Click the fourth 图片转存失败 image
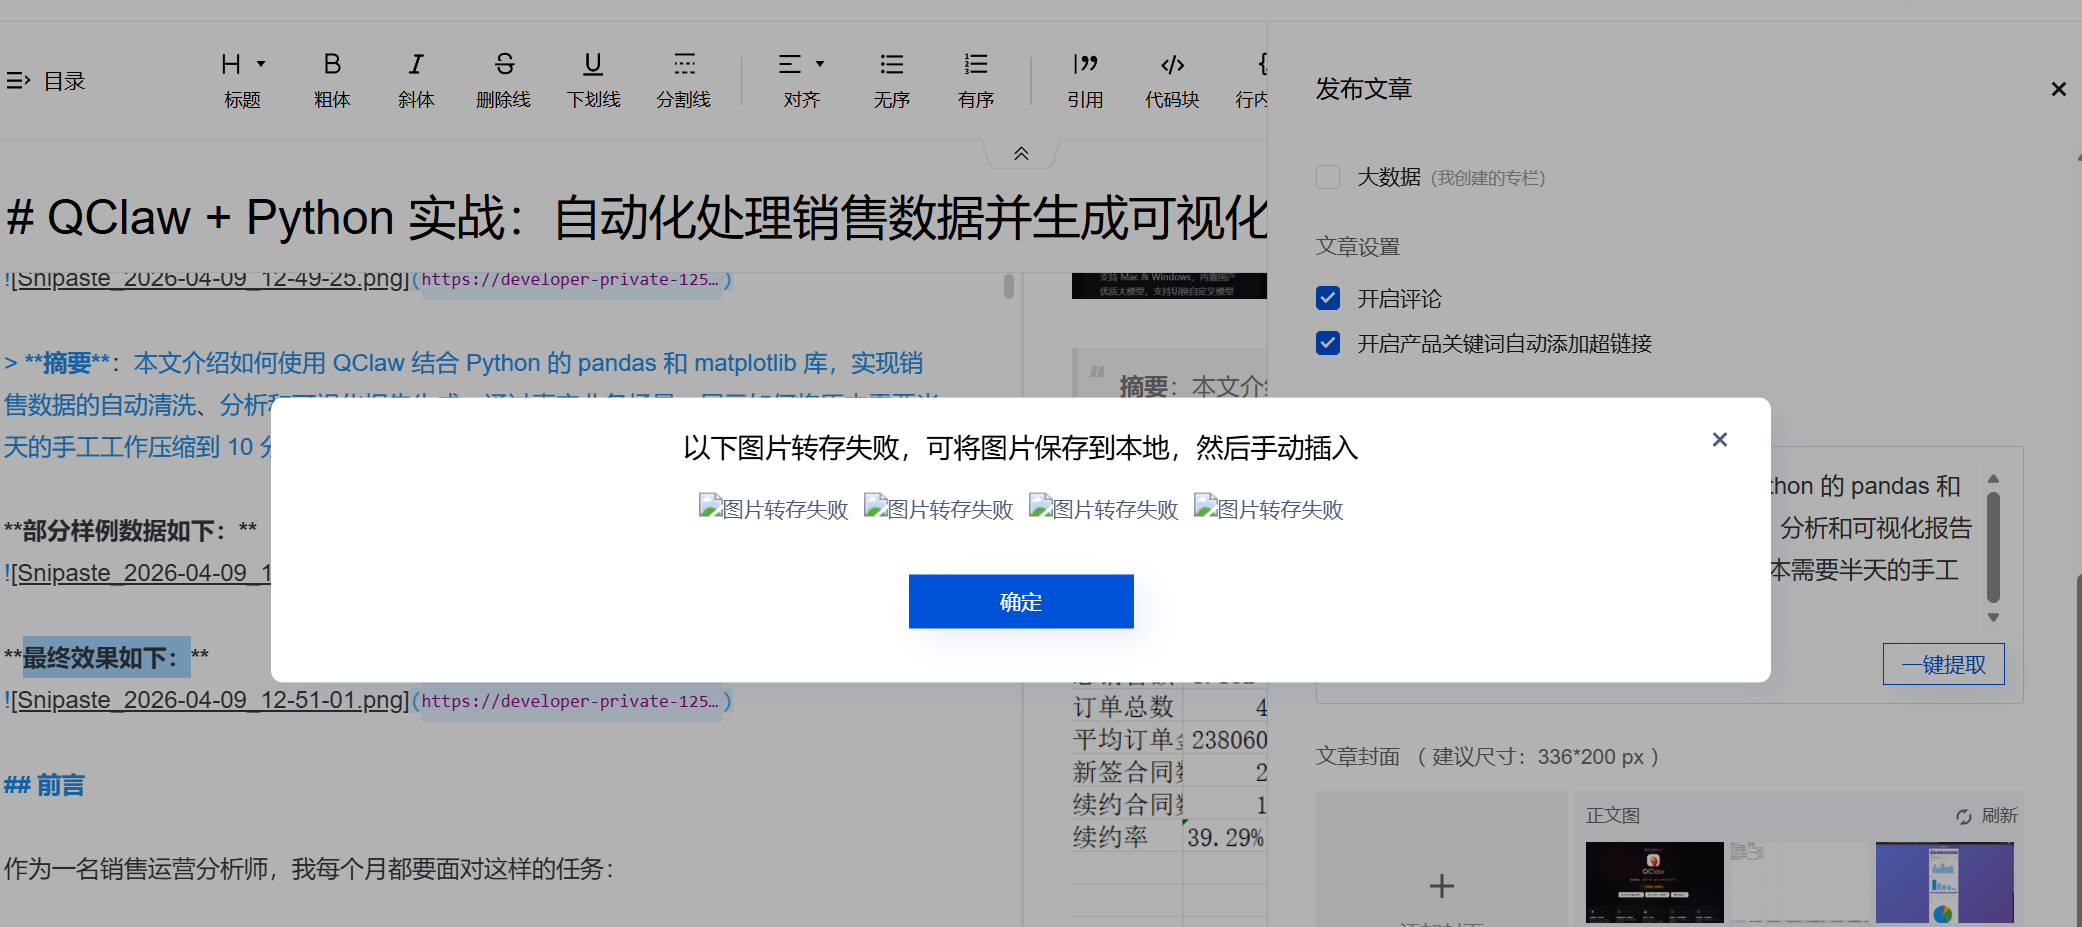This screenshot has height=927, width=2082. pos(1268,509)
